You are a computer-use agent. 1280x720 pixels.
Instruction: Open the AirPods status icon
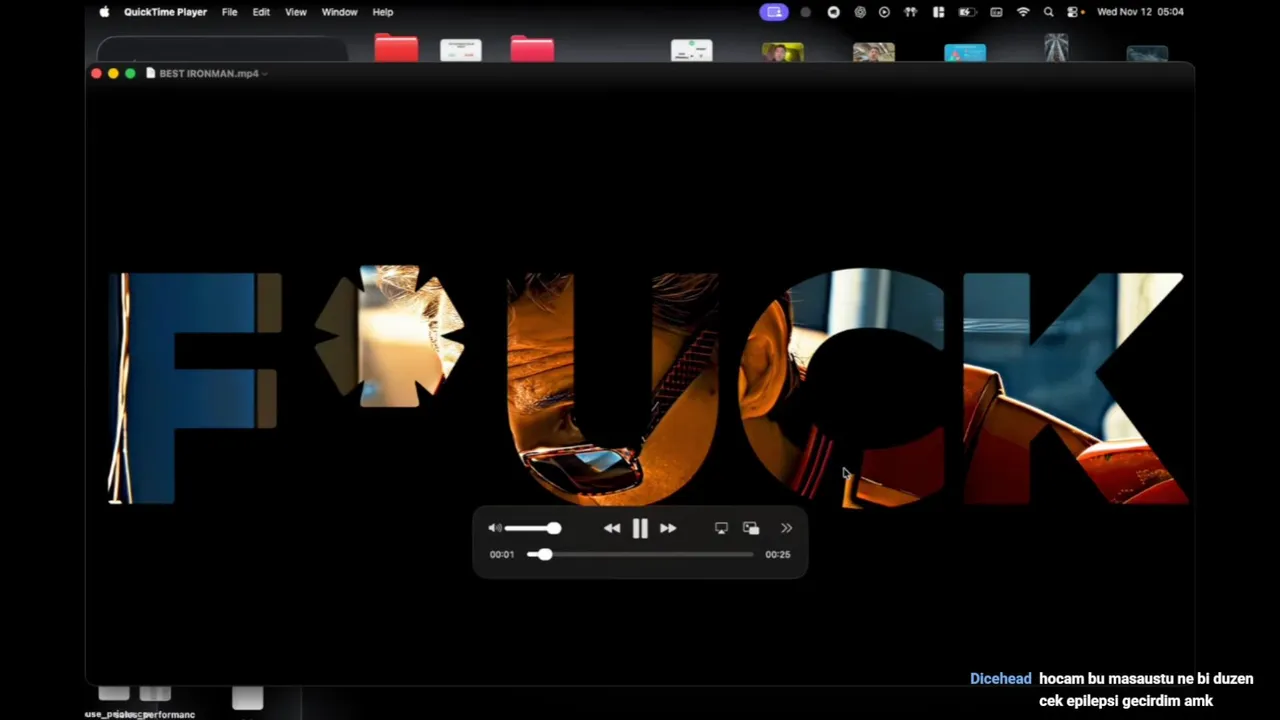pyautogui.click(x=910, y=12)
